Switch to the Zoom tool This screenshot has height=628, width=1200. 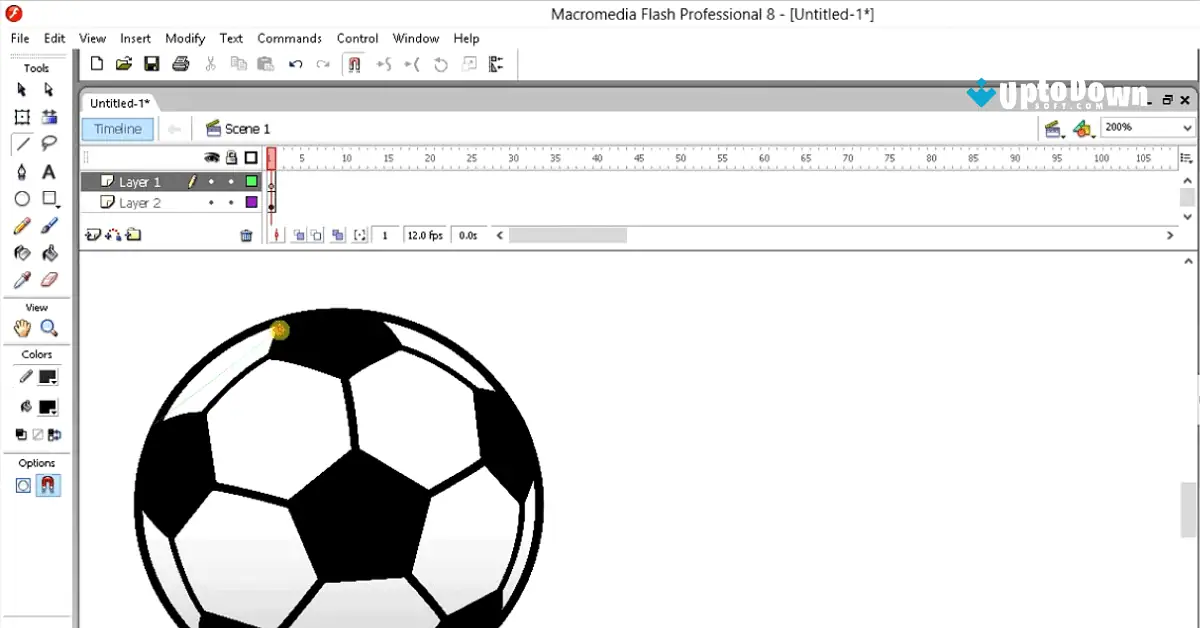47,328
